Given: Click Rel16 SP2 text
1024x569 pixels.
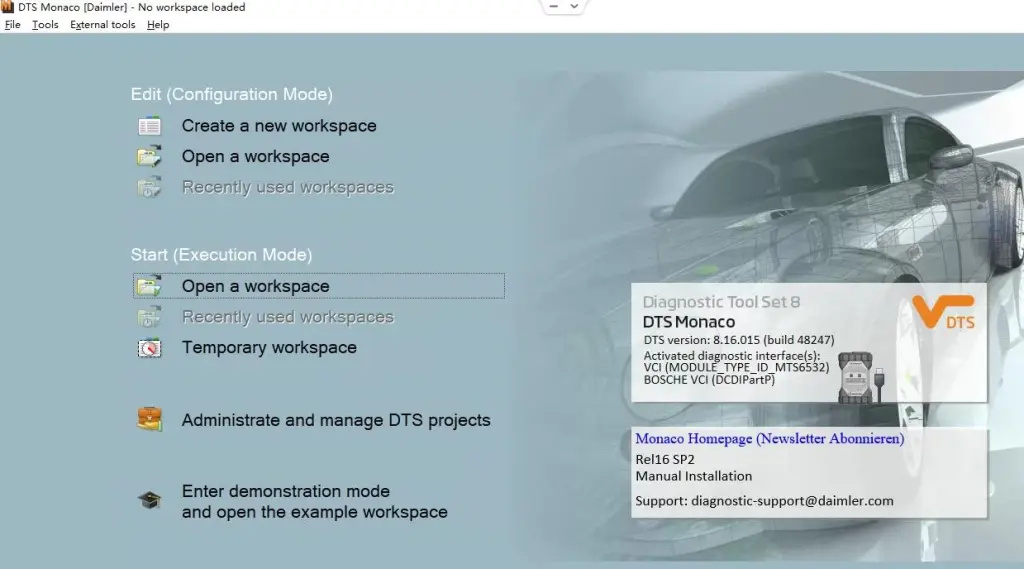Looking at the screenshot, I should 665,459.
